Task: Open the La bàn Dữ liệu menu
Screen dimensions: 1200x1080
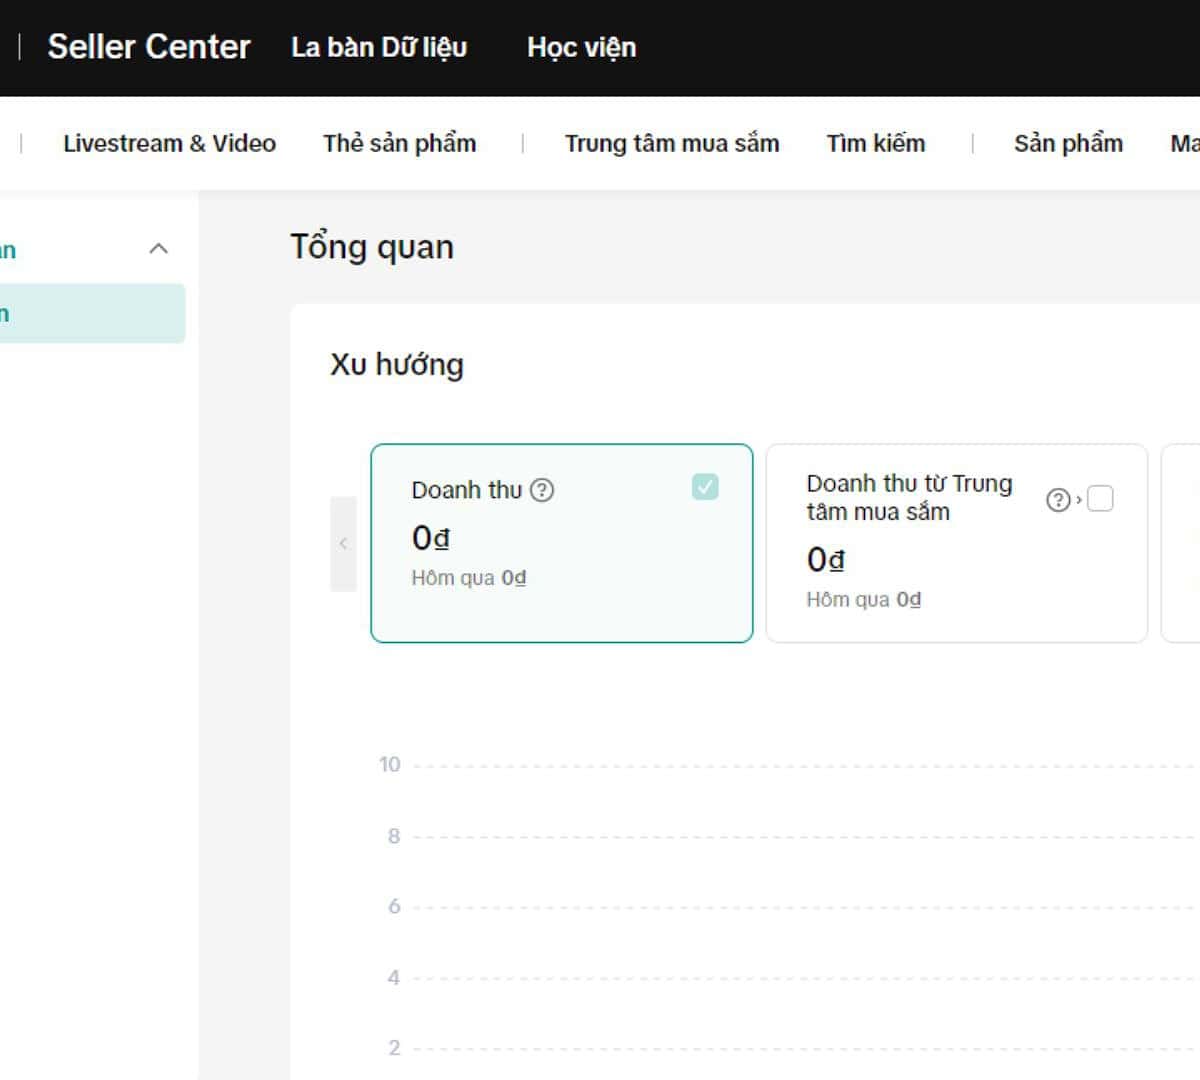Action: coord(379,47)
